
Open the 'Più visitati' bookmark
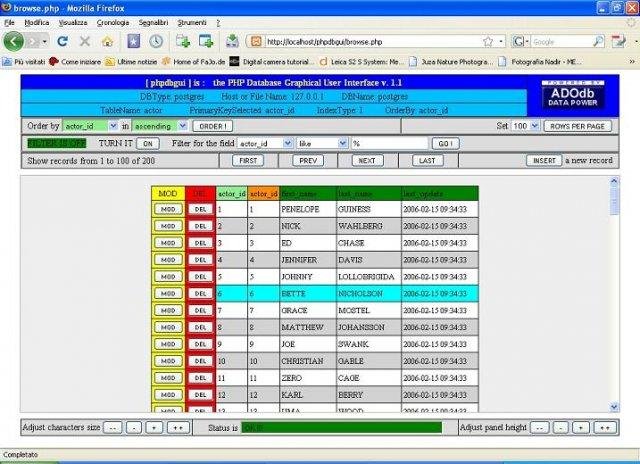[x=24, y=62]
